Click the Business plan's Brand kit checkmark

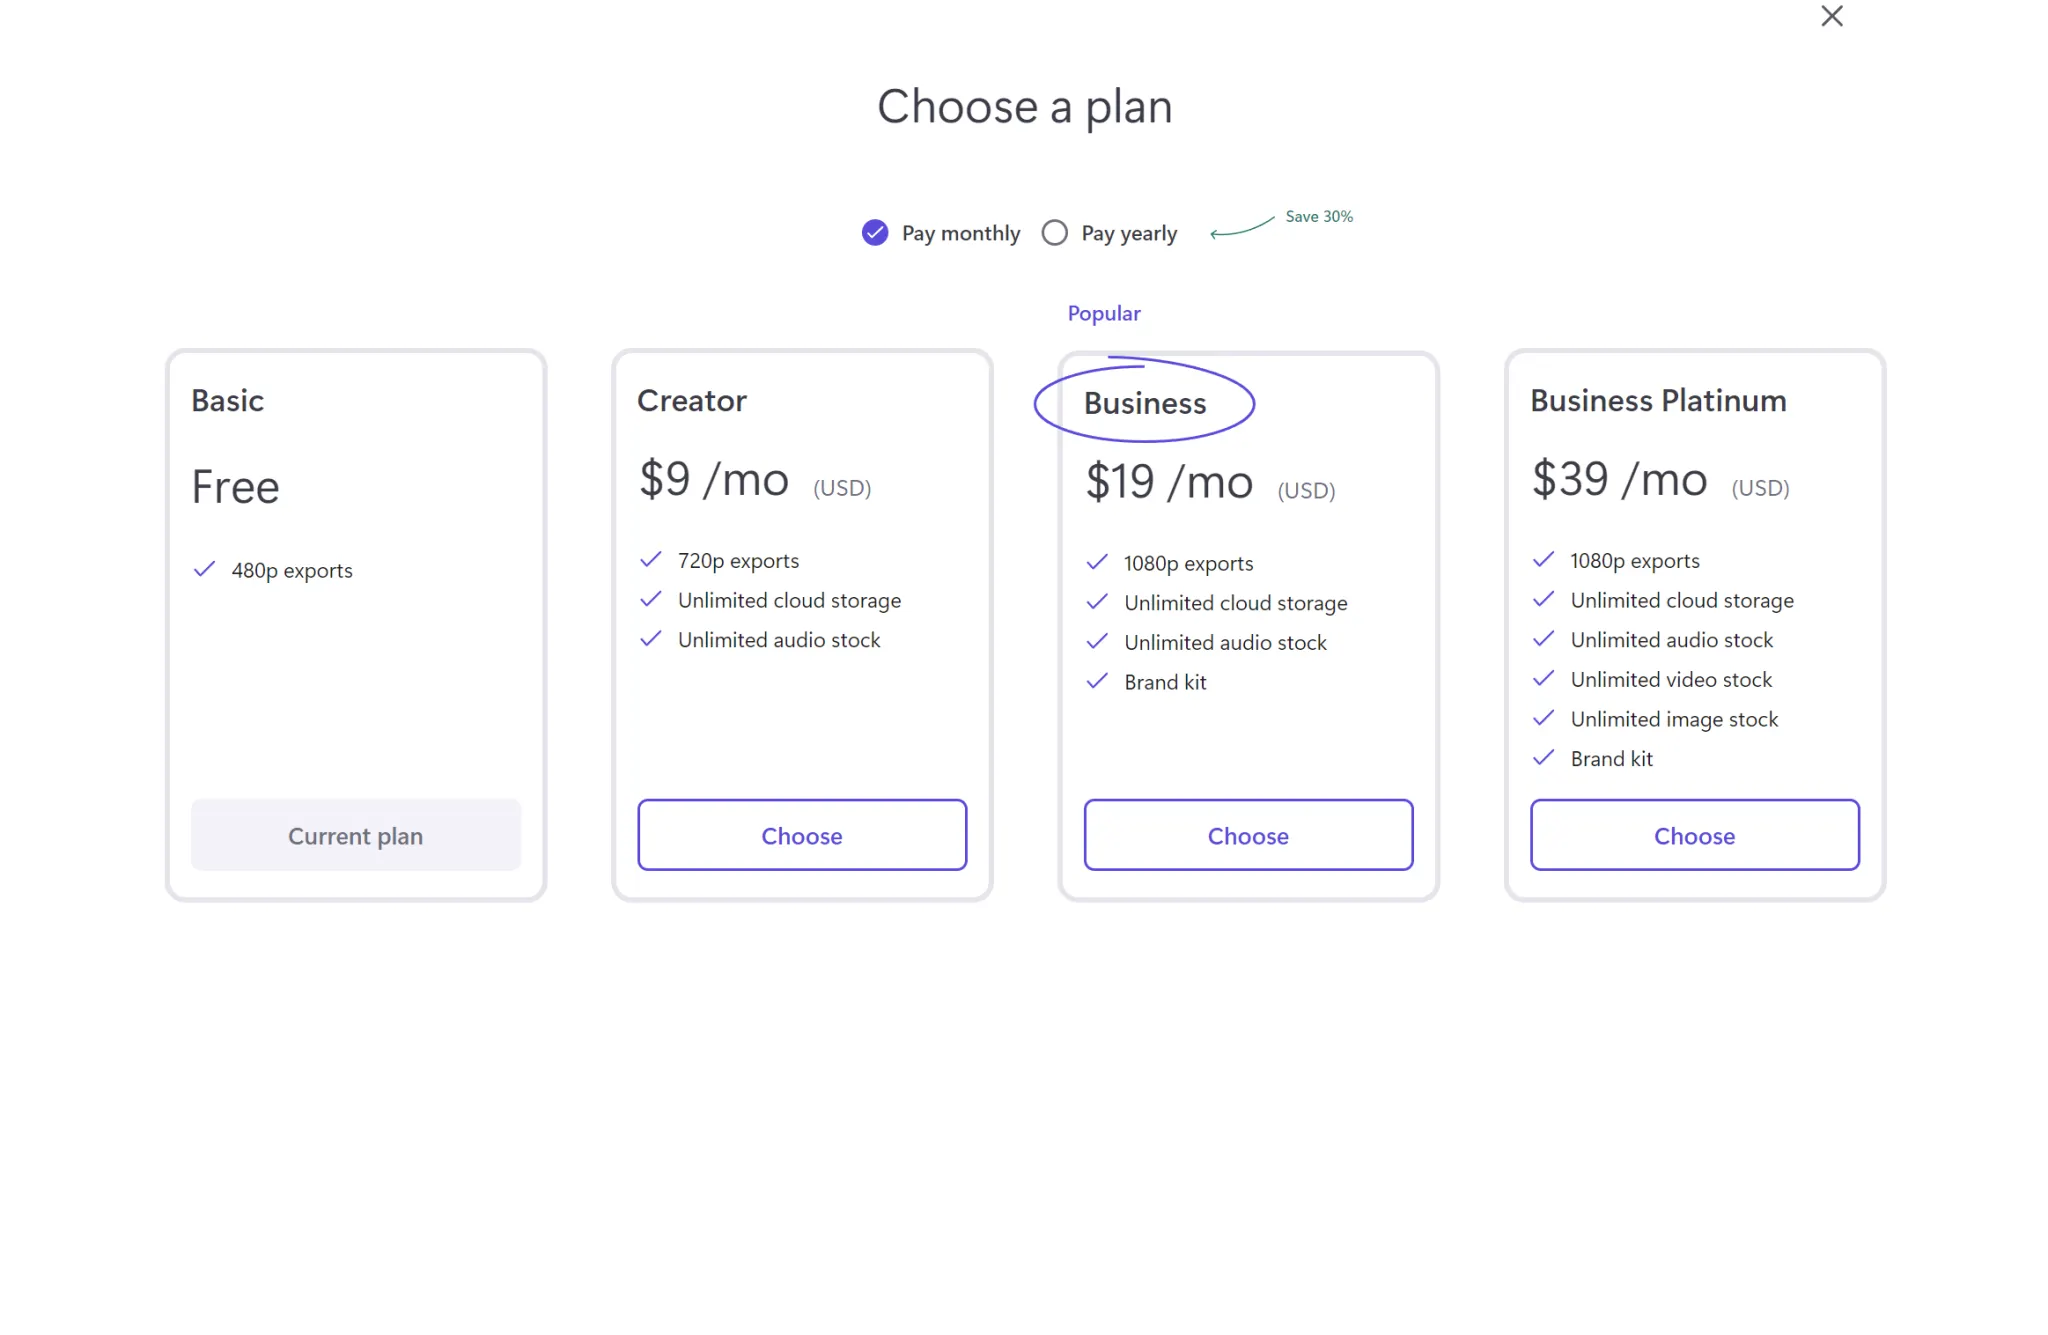(1097, 681)
